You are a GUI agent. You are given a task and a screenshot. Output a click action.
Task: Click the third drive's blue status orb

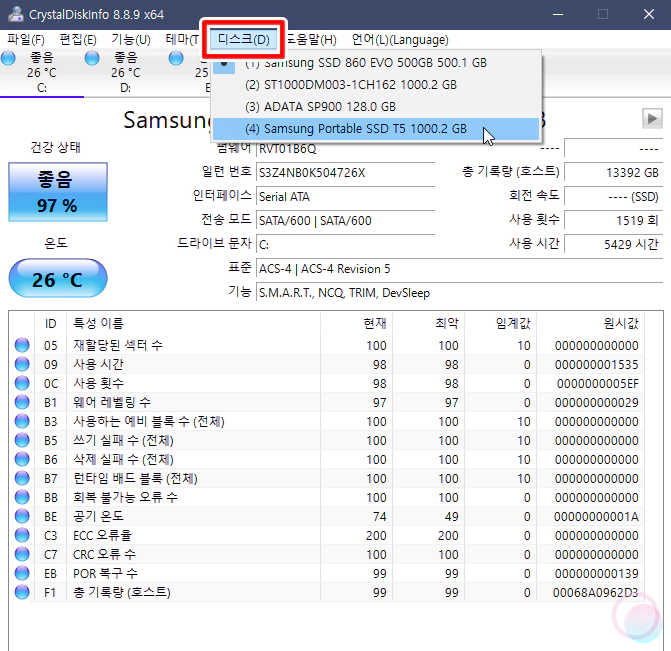tap(175, 58)
